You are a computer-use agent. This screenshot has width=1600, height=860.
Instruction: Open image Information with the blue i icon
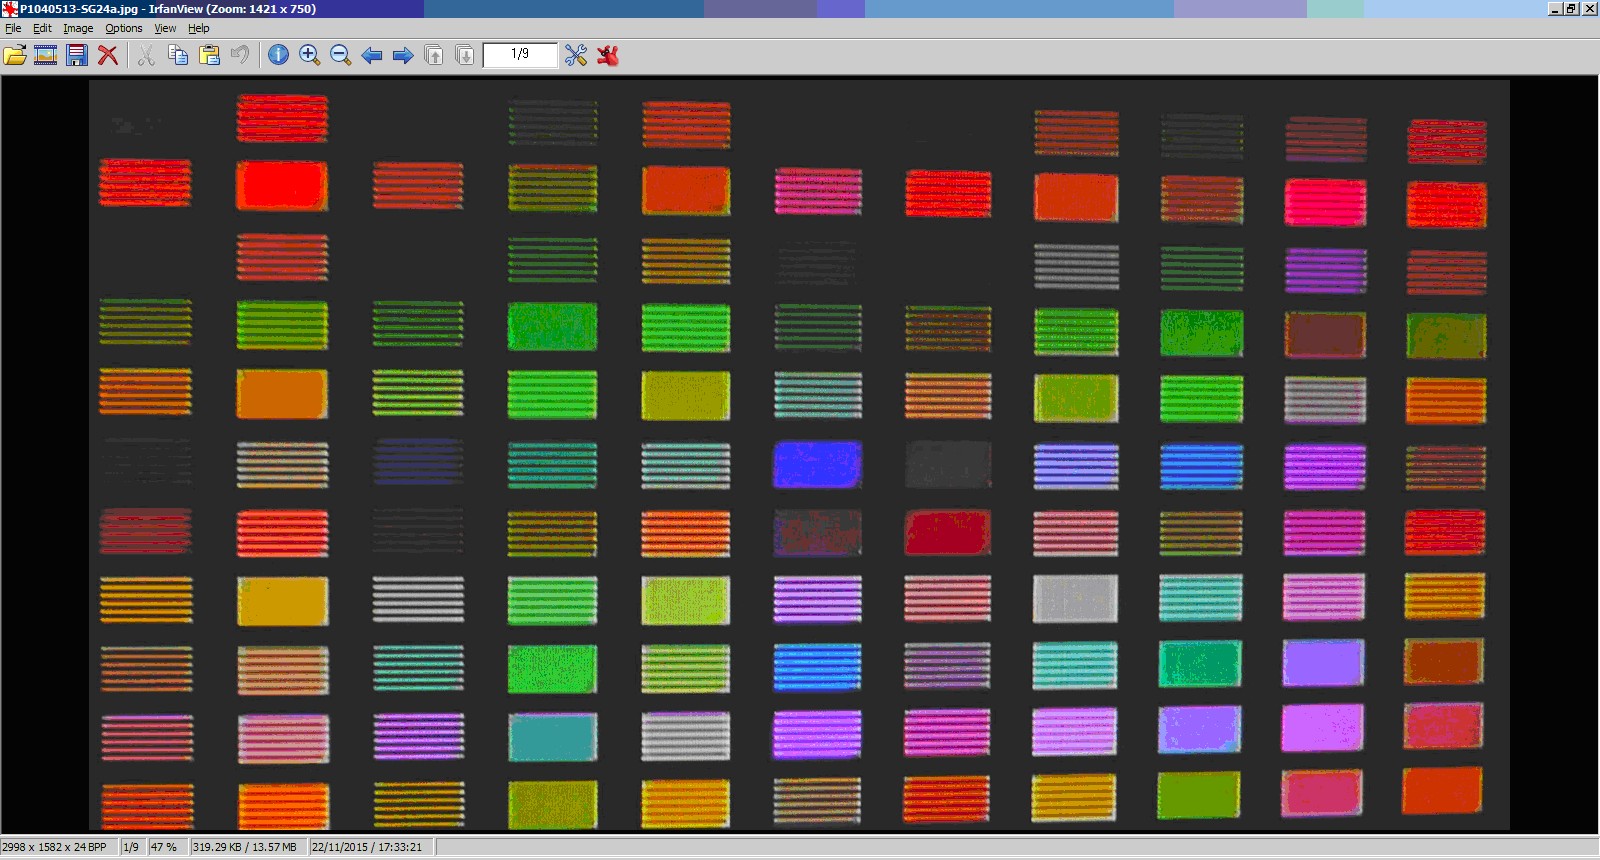coord(278,55)
